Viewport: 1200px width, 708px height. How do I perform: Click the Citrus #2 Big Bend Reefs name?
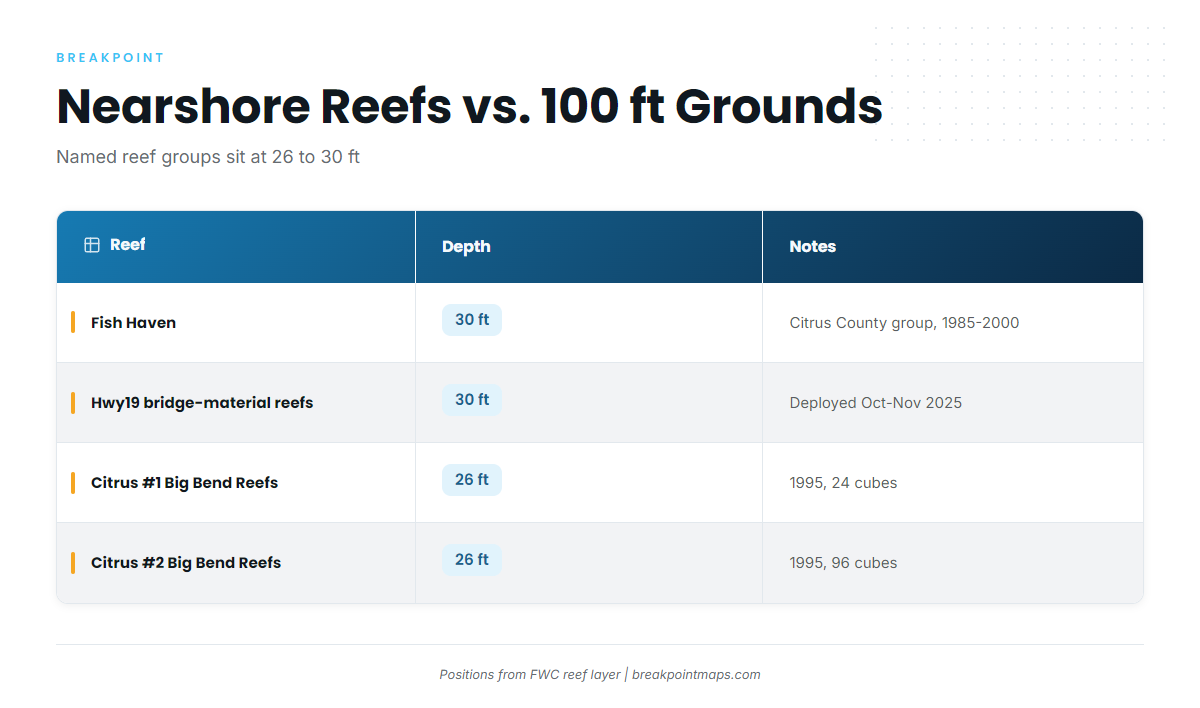coord(186,563)
